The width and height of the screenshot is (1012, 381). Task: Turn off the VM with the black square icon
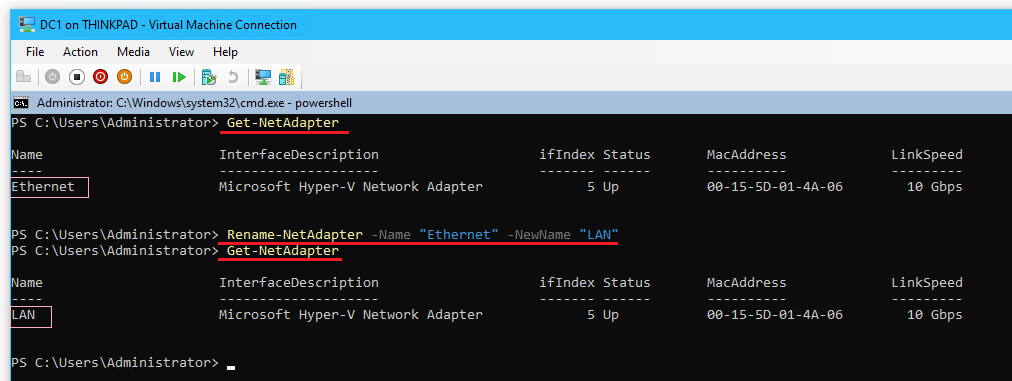(x=77, y=77)
